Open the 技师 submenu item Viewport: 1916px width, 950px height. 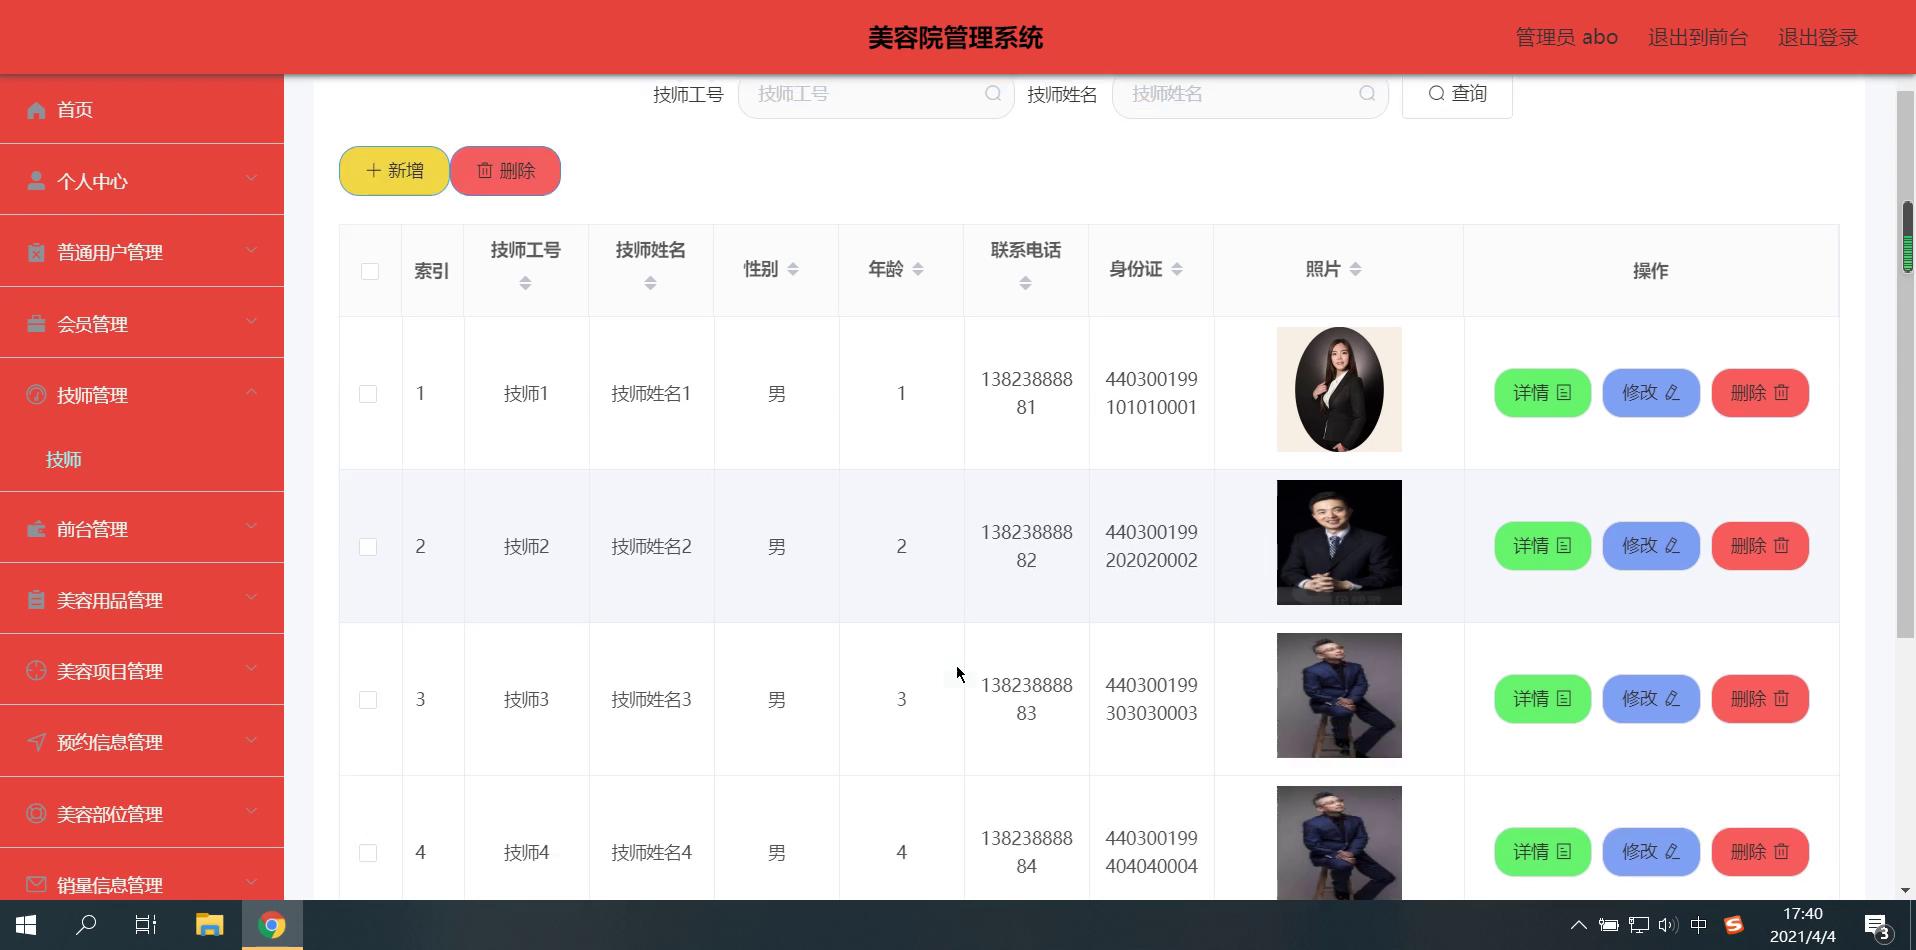click(x=64, y=460)
